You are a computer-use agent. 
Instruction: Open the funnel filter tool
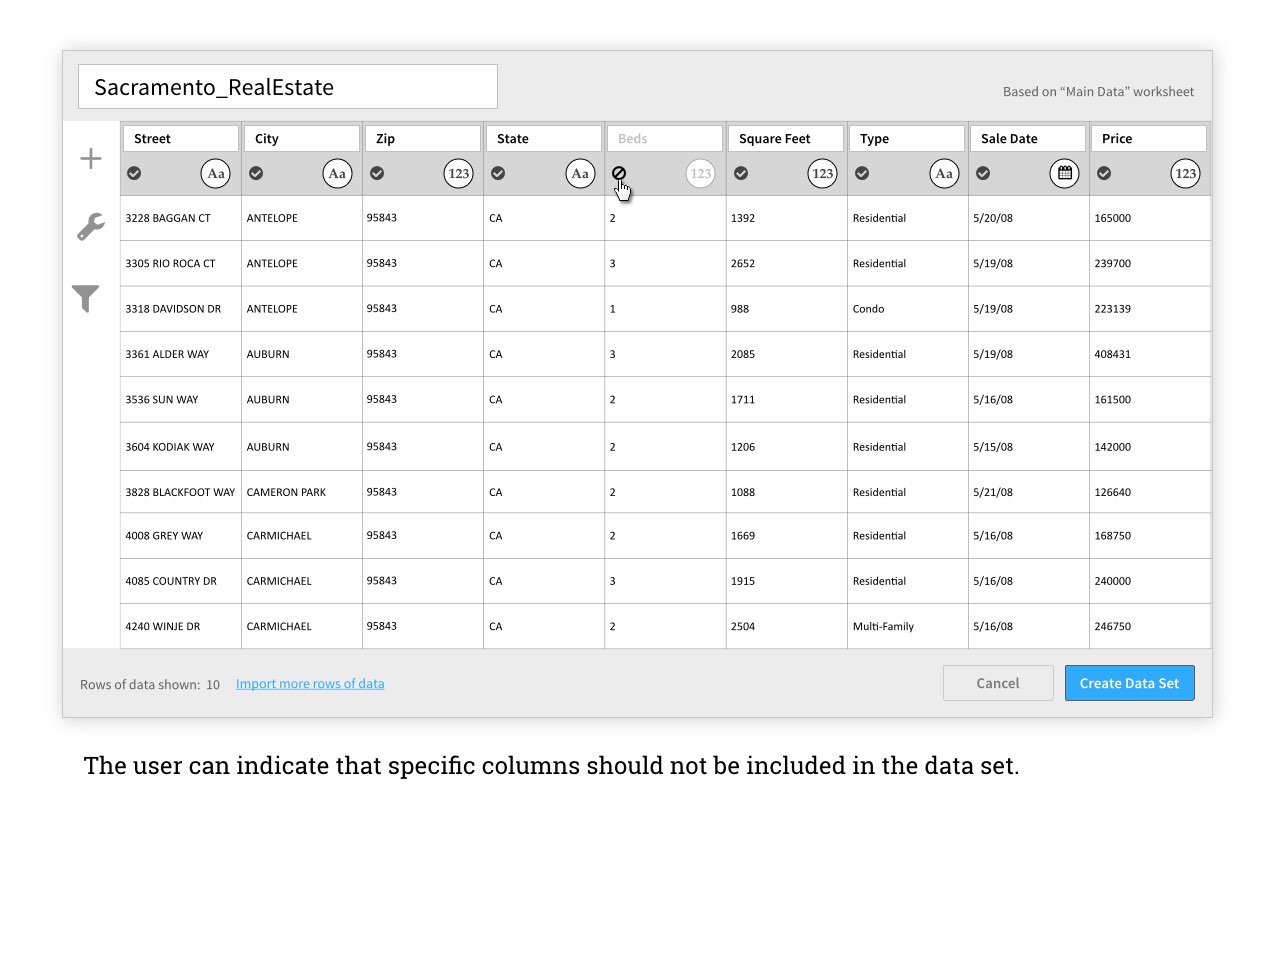coord(86,298)
